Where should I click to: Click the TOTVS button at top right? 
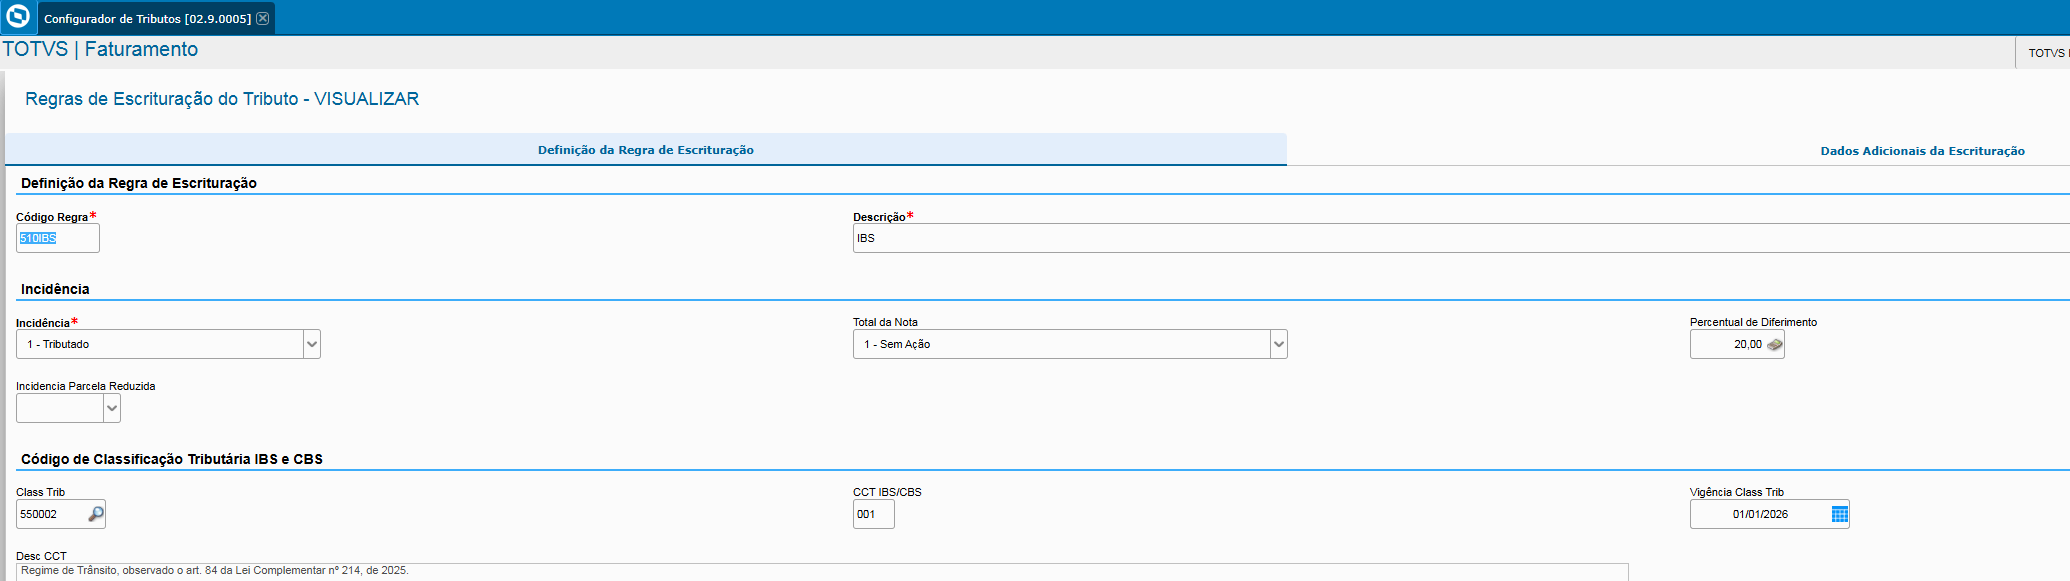tap(2045, 53)
